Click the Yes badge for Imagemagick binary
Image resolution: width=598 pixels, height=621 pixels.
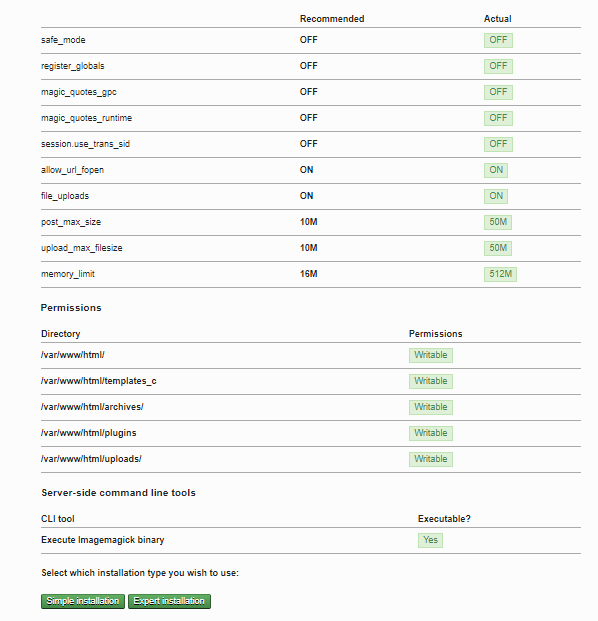tap(430, 540)
